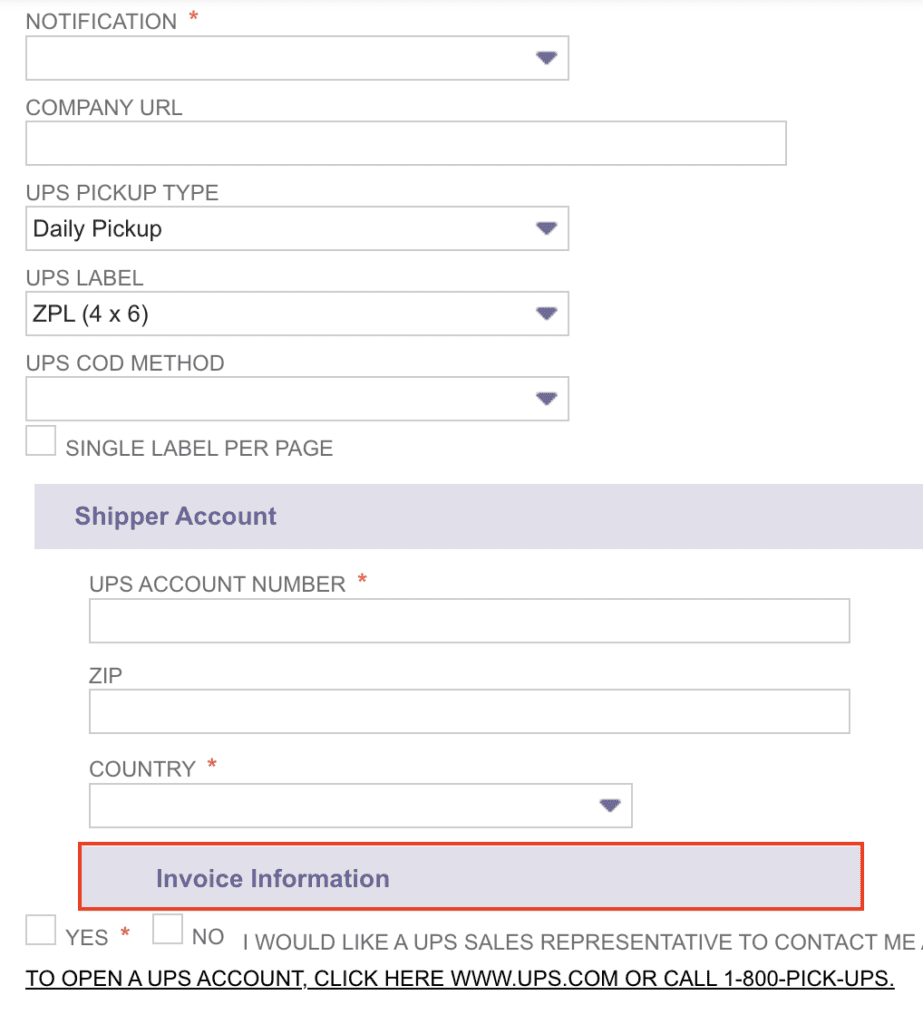Follow the link to open a UPS account
Screen dimensions: 923x1024
pyautogui.click(x=459, y=978)
